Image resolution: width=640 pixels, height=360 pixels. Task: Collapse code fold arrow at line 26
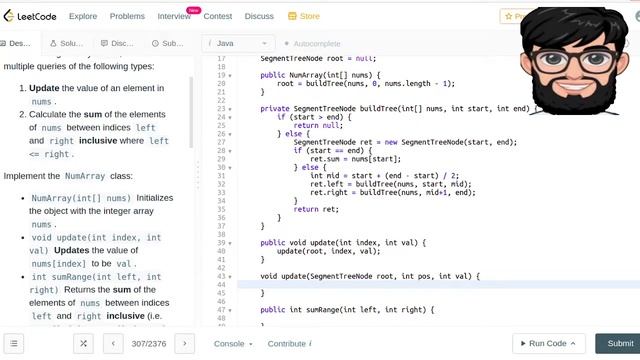(230, 134)
